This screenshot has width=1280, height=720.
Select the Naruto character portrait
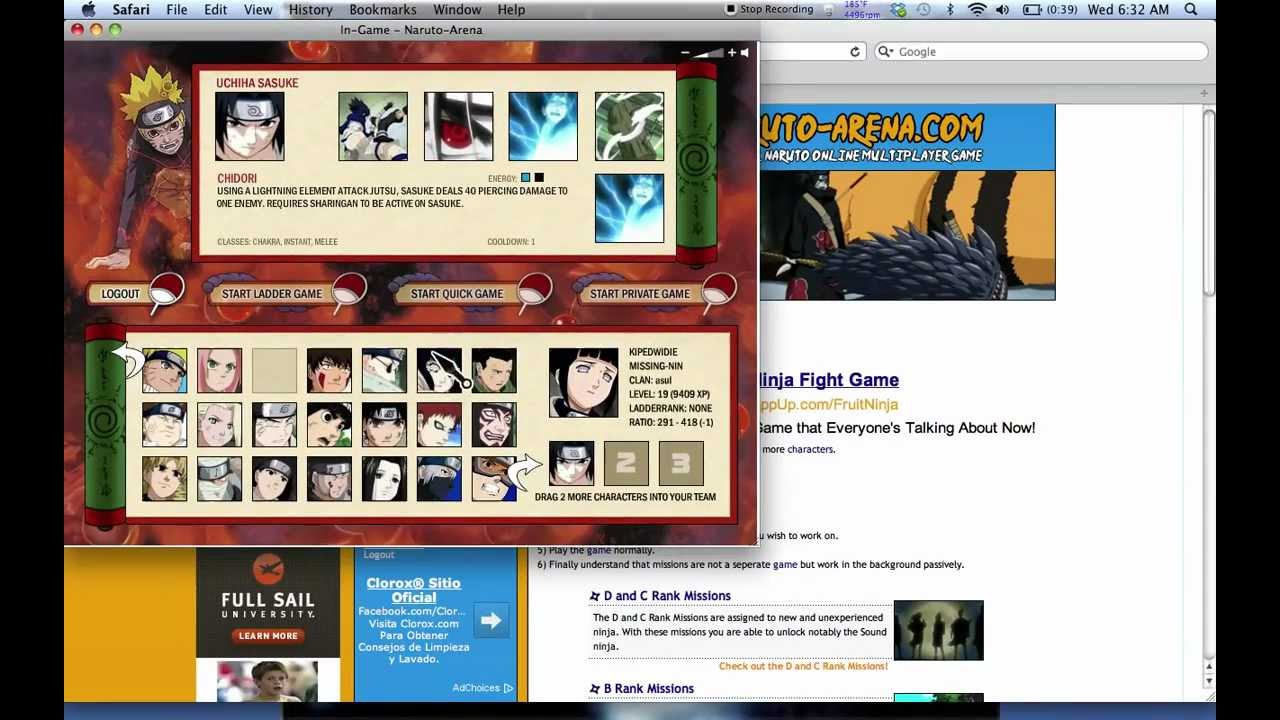(165, 371)
